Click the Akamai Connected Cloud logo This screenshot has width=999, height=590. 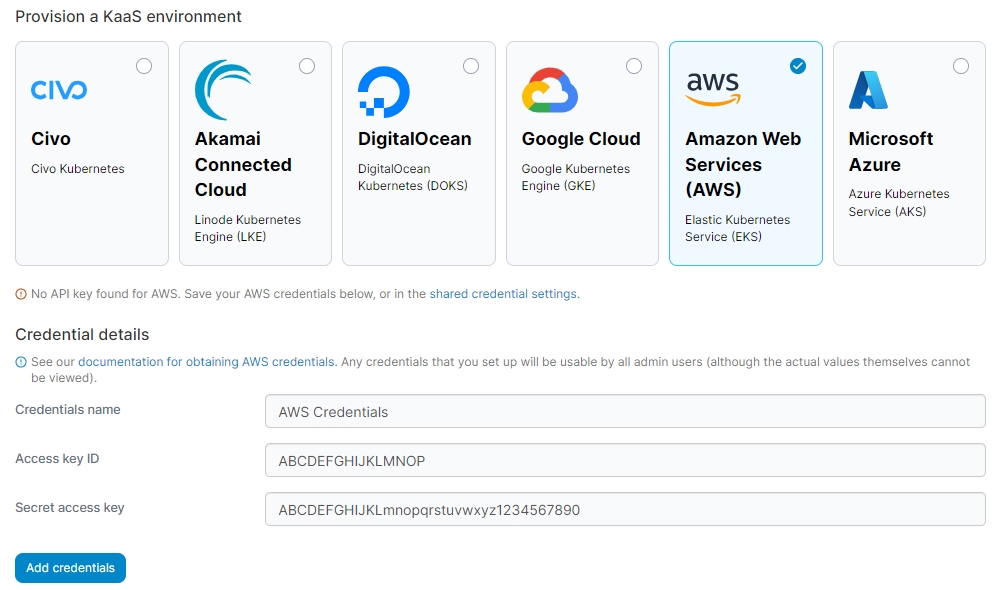[223, 90]
